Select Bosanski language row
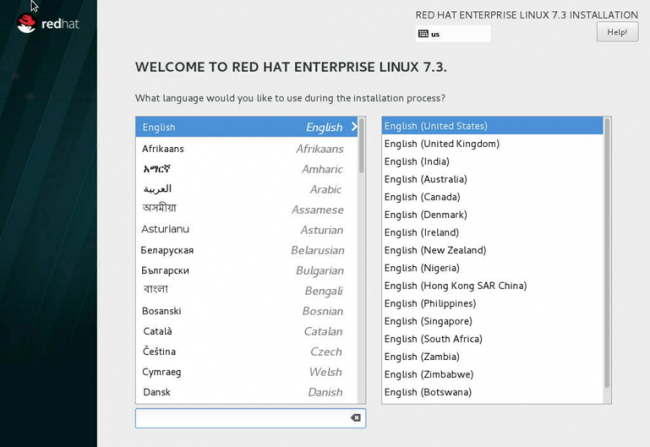 tap(247, 311)
